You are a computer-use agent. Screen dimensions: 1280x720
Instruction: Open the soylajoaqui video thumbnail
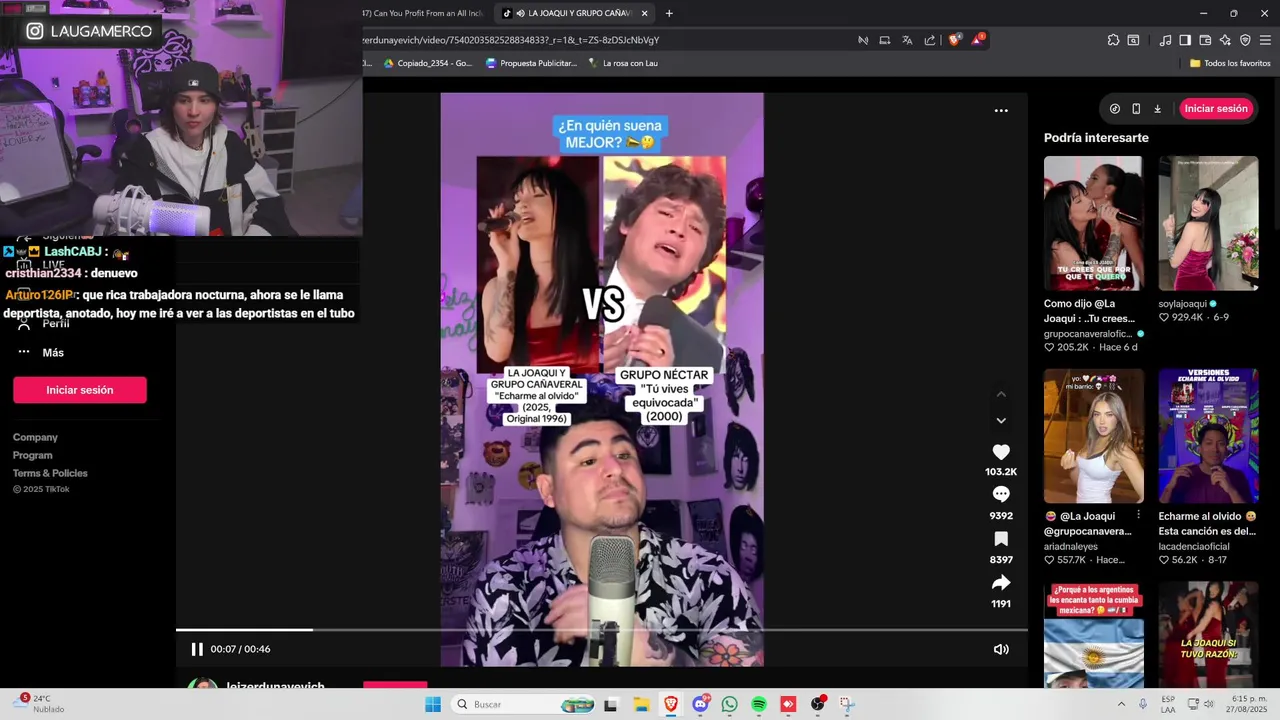(x=1209, y=223)
